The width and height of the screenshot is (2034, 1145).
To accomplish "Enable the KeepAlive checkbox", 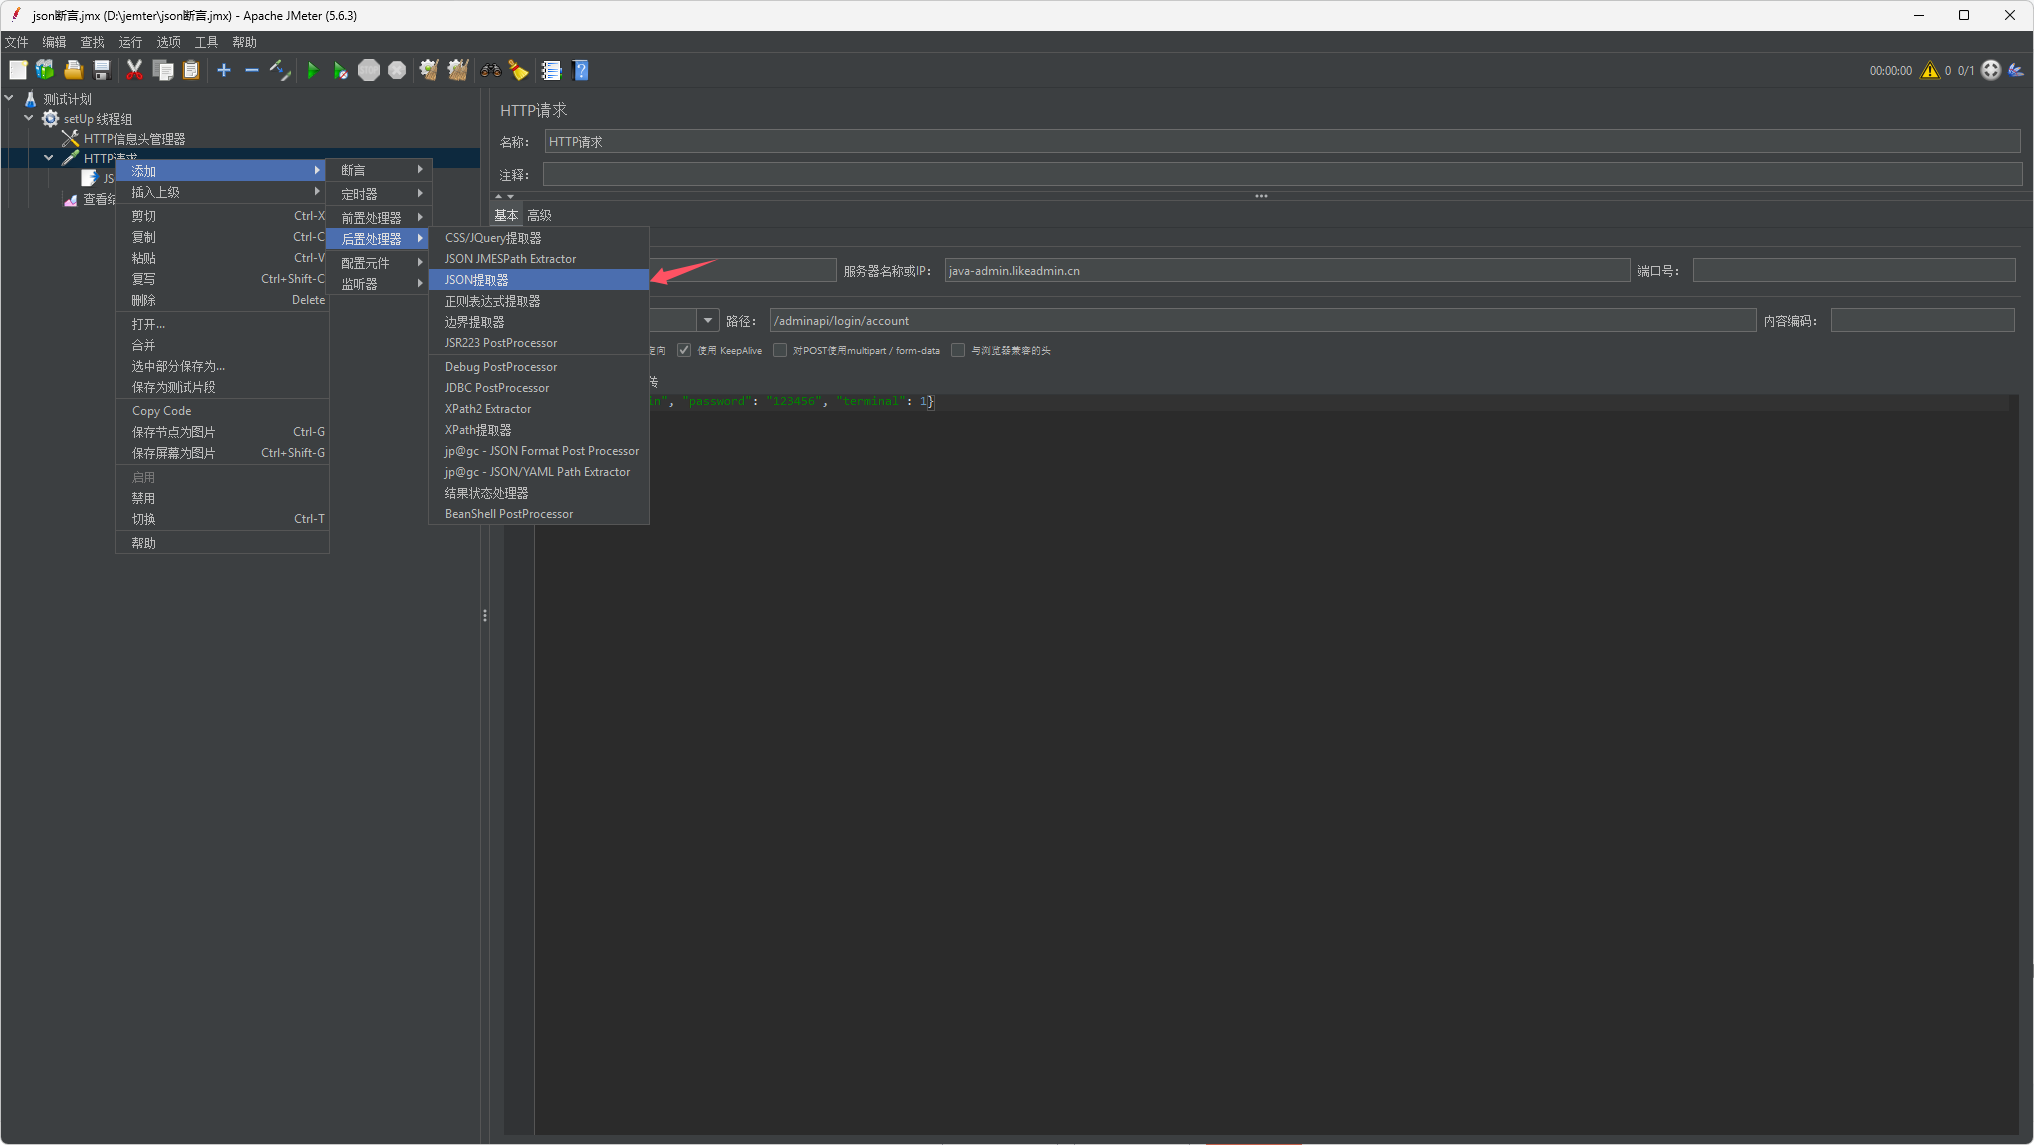I will 684,350.
